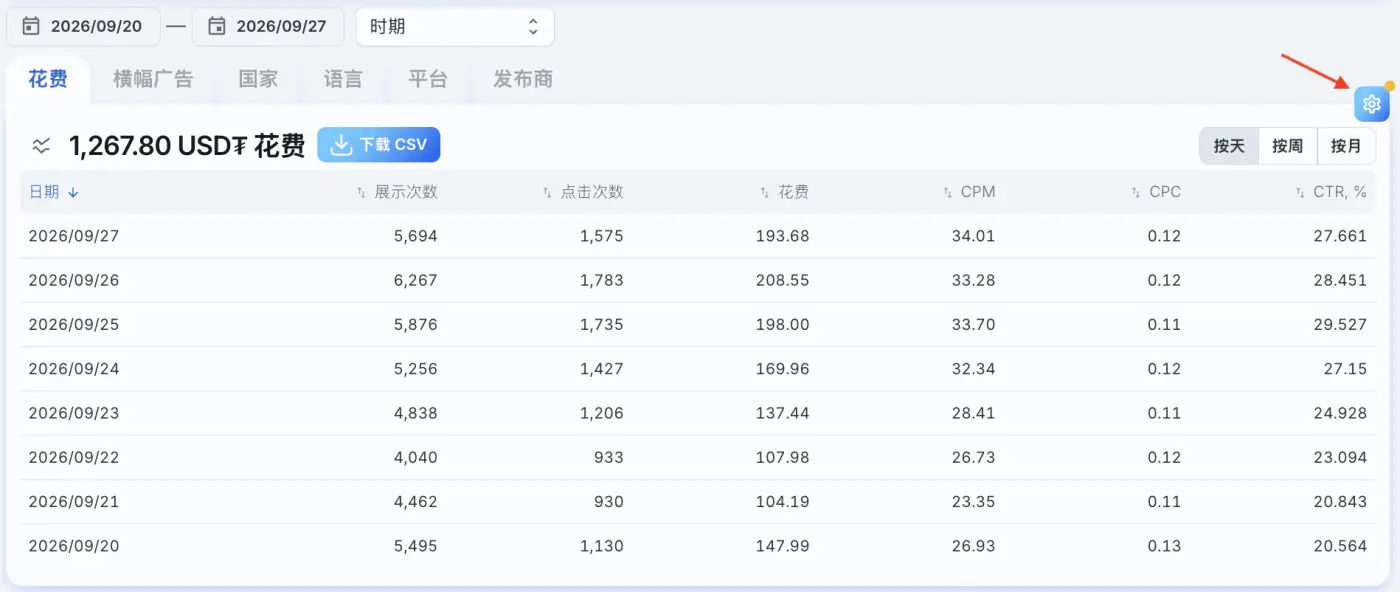This screenshot has width=1400, height=592.
Task: Click spend value 198.00
Action: coord(783,324)
